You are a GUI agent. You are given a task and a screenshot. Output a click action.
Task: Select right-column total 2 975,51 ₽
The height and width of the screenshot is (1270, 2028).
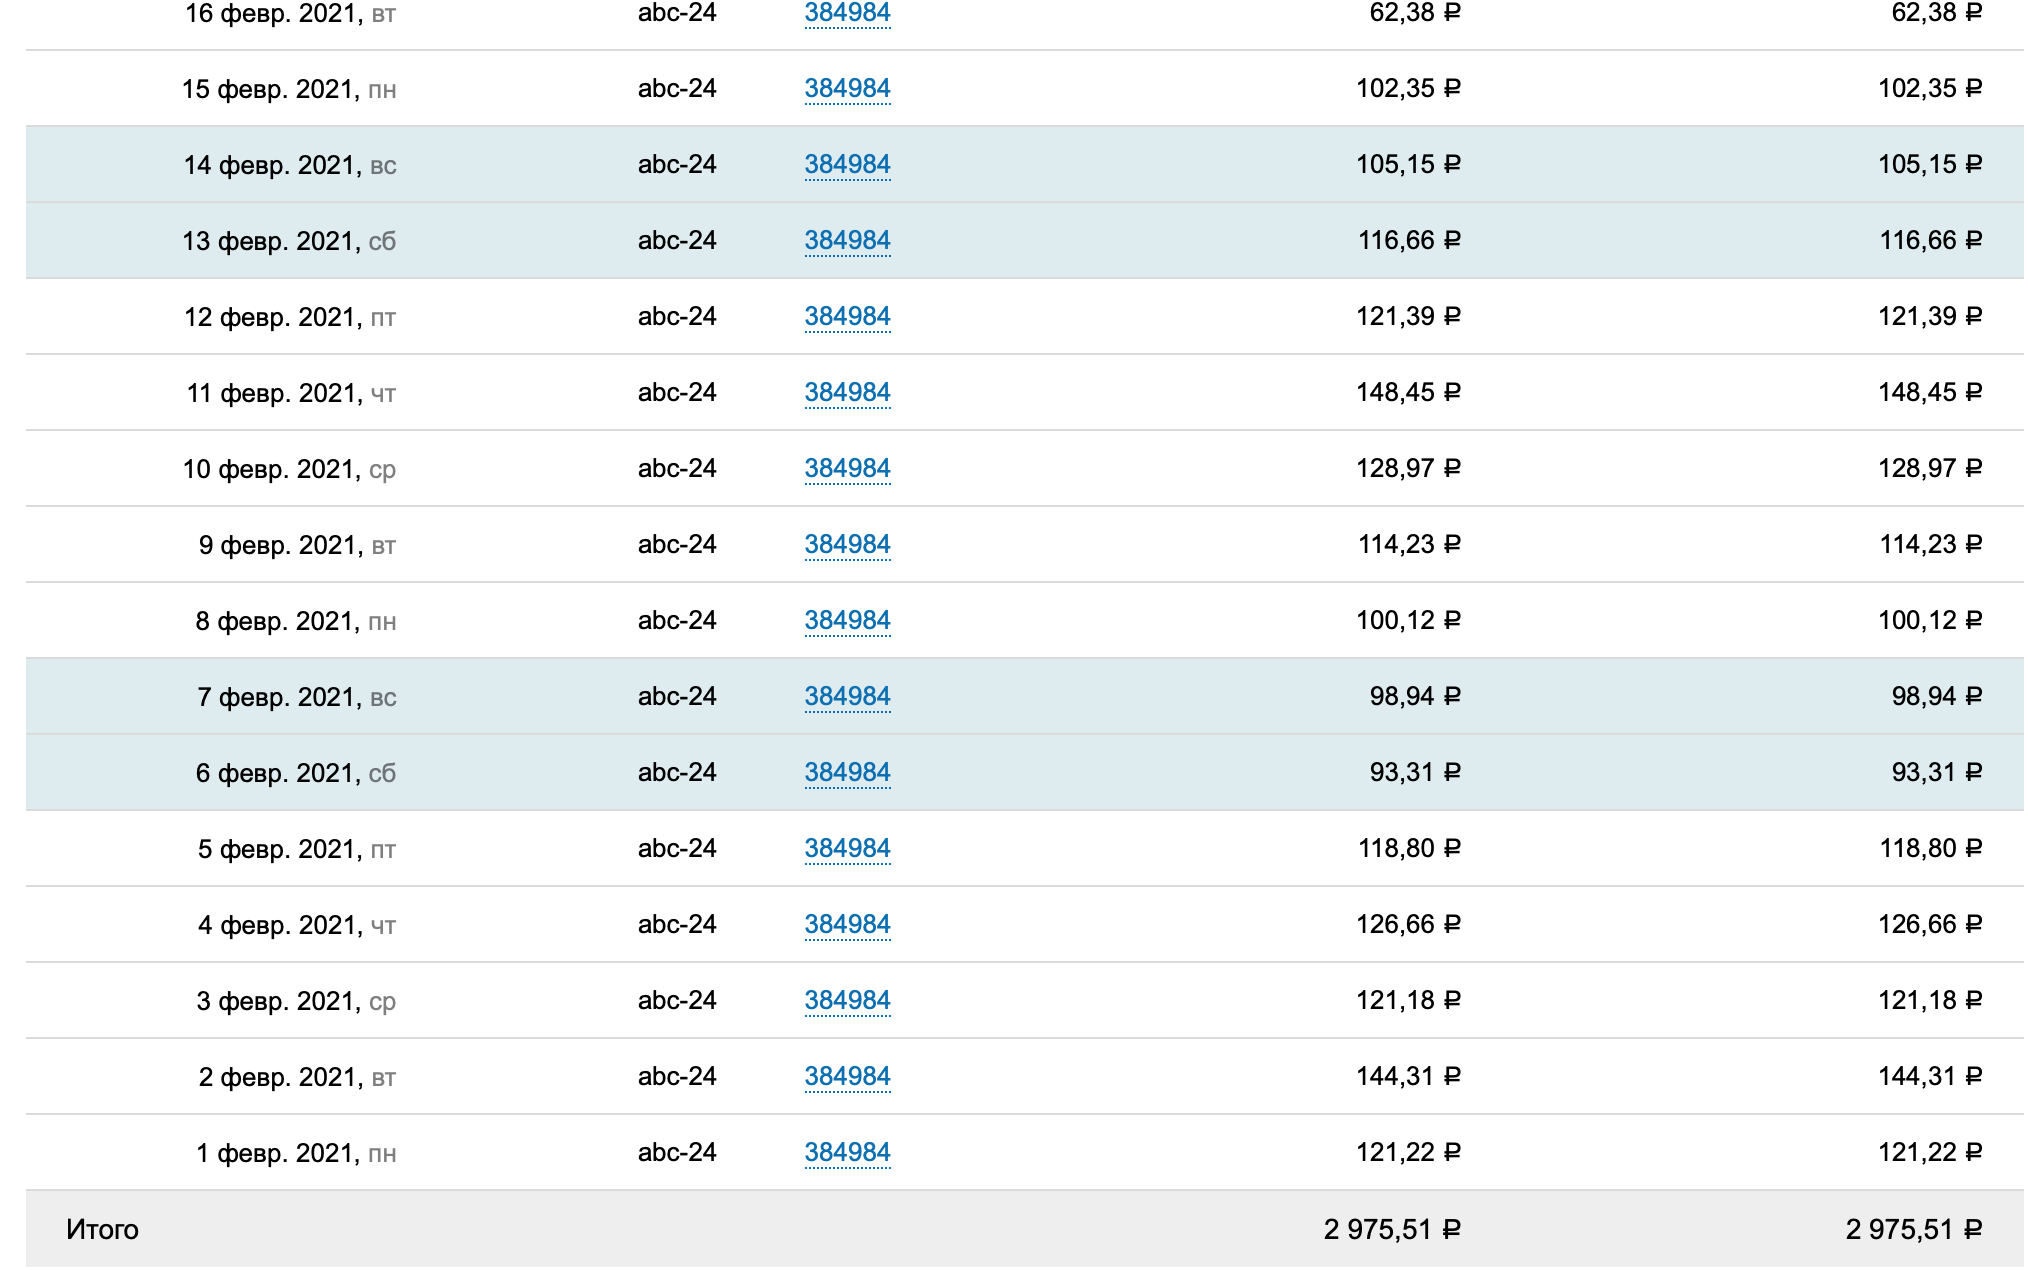1914,1229
